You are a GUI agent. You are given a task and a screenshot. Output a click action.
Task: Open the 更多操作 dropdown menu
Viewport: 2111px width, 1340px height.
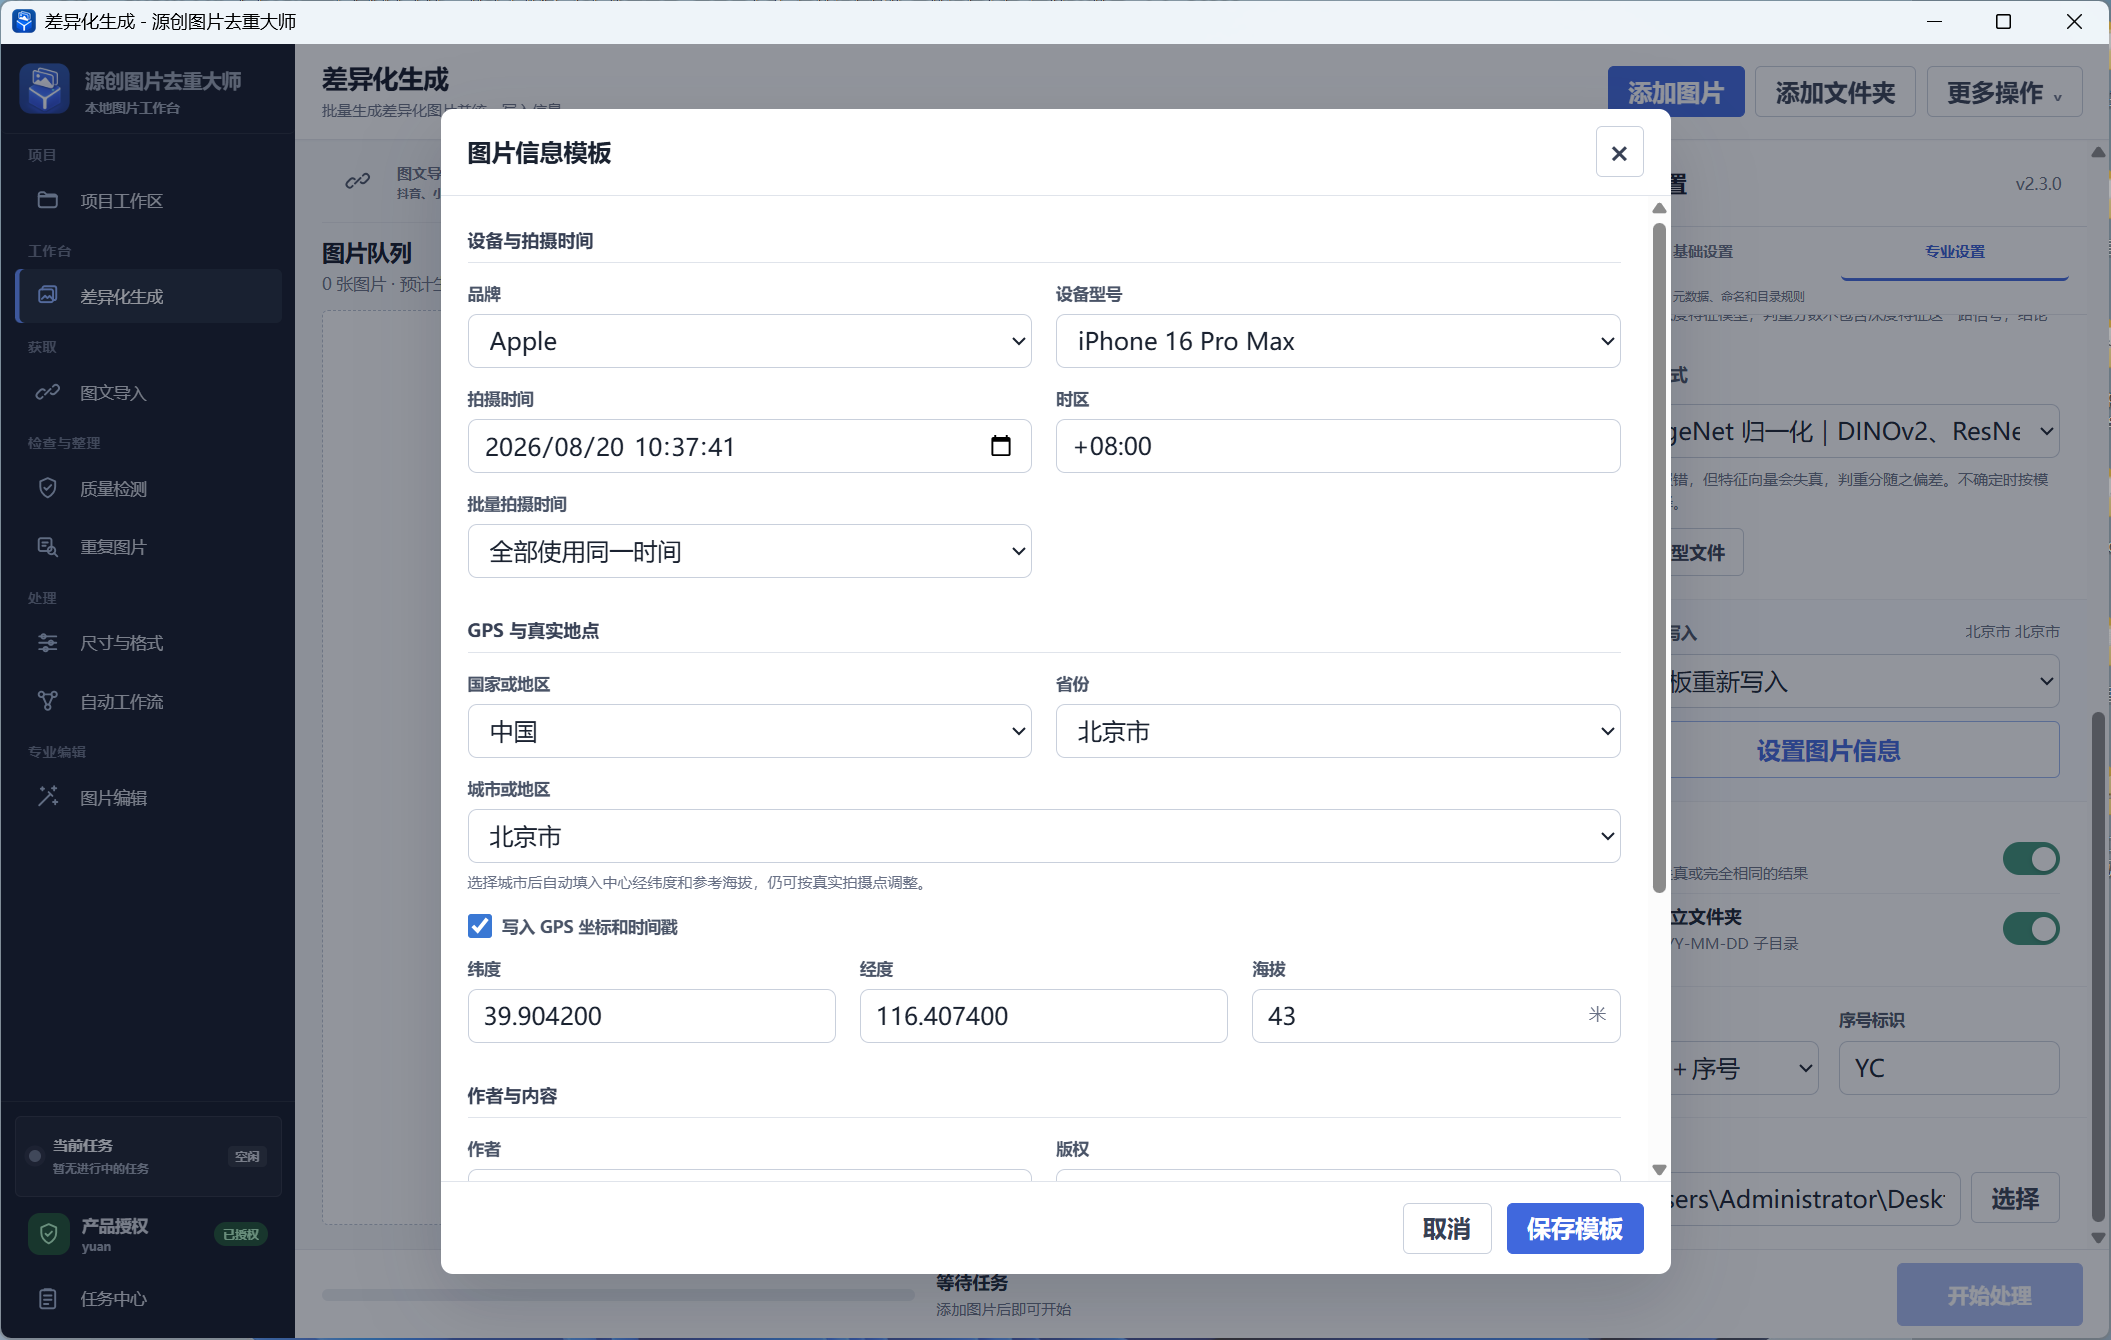coord(2004,92)
